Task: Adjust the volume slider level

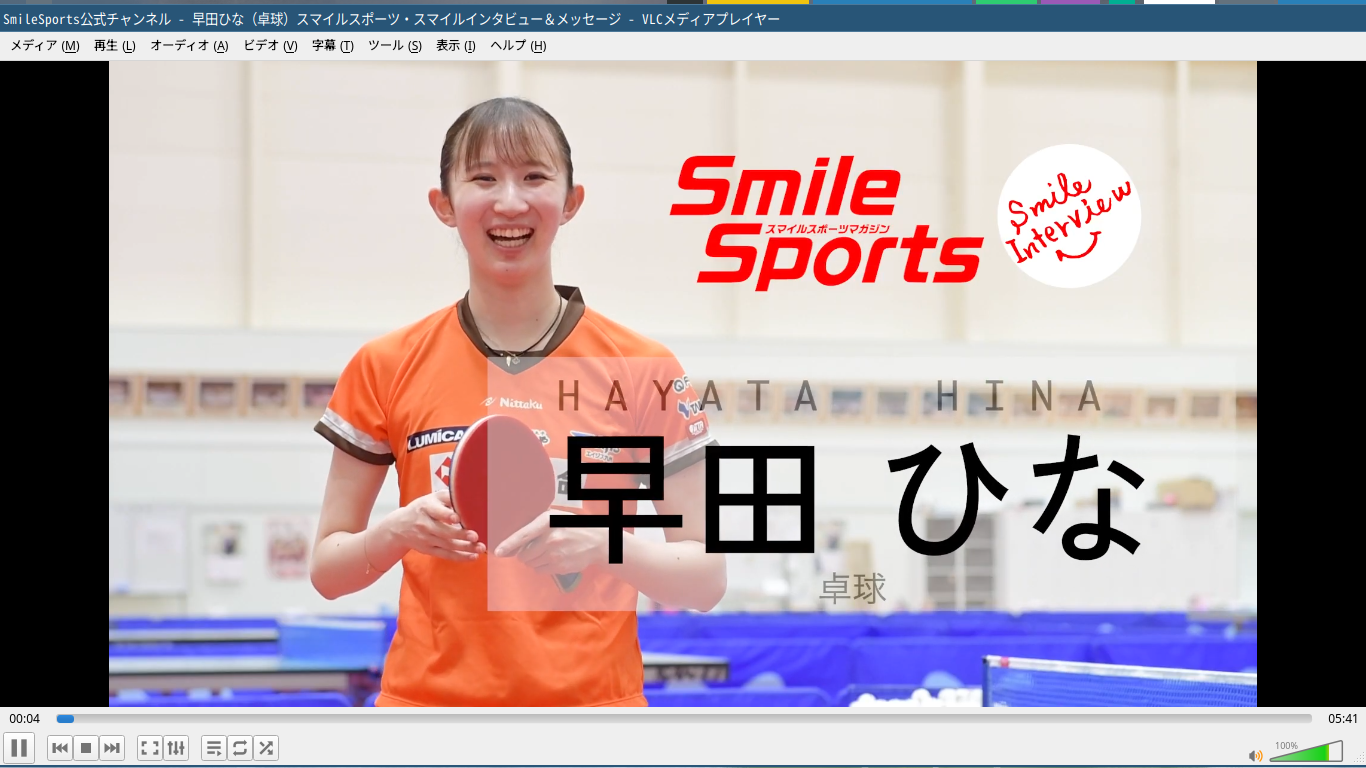Action: pyautogui.click(x=1306, y=752)
